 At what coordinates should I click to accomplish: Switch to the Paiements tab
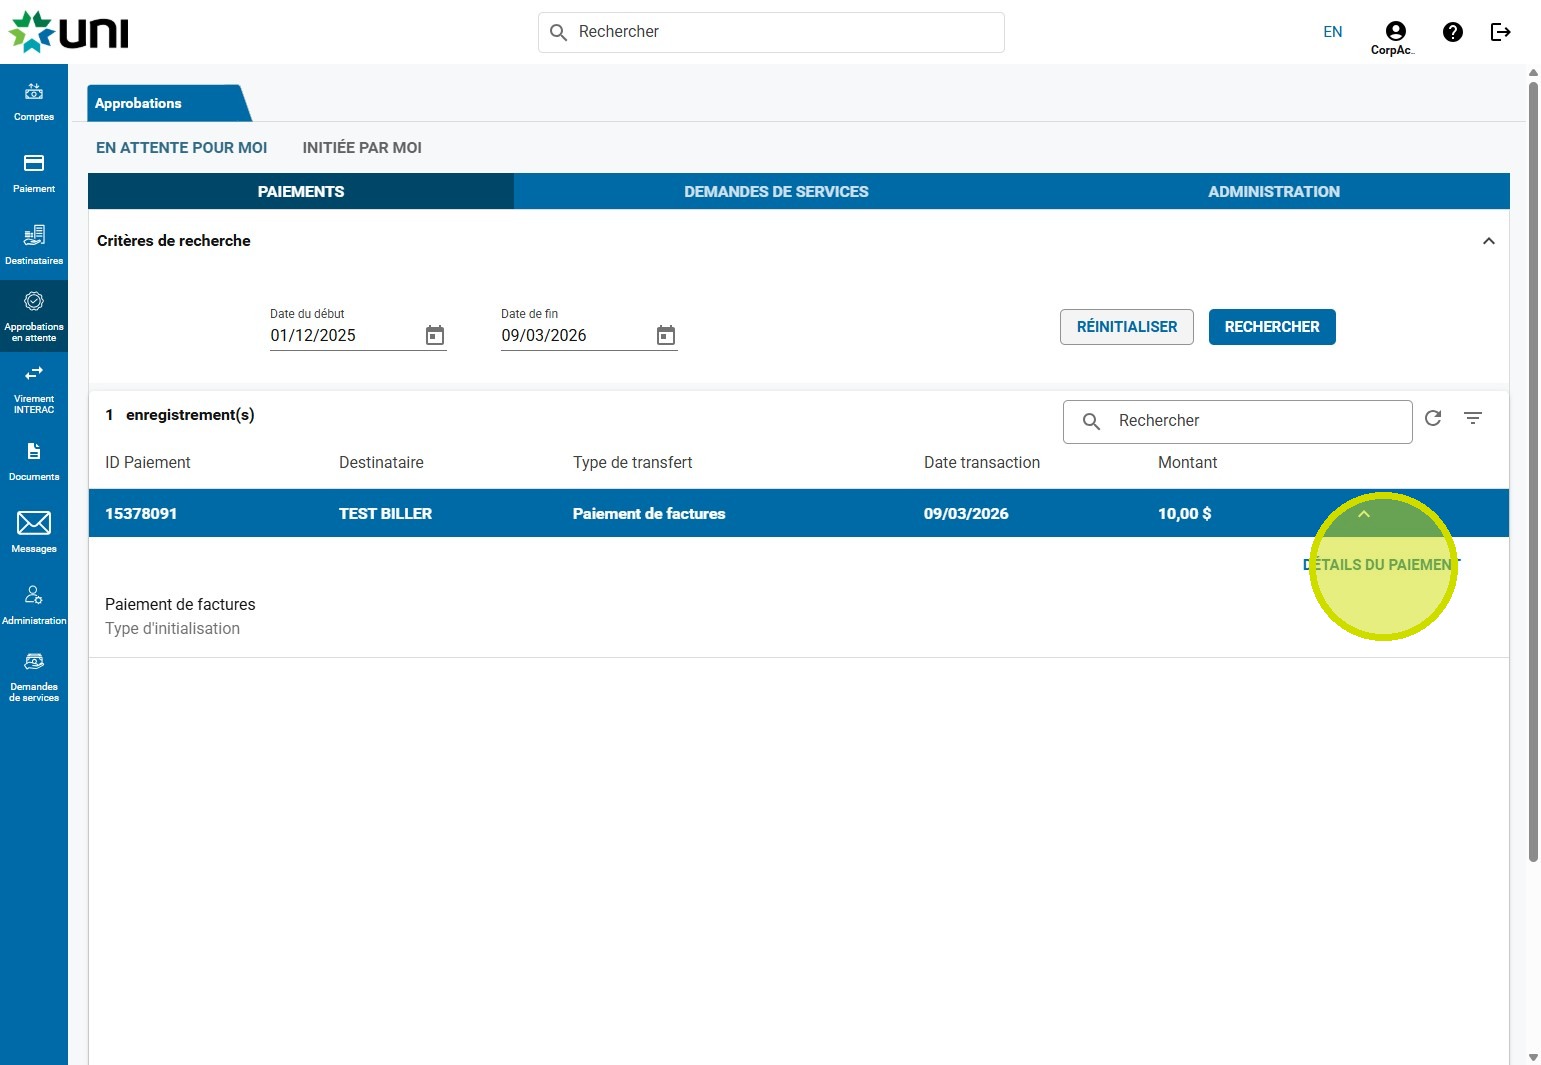(301, 191)
